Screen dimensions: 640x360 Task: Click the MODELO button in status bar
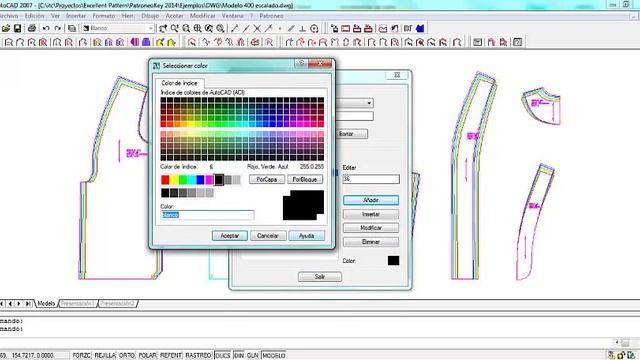click(x=273, y=356)
